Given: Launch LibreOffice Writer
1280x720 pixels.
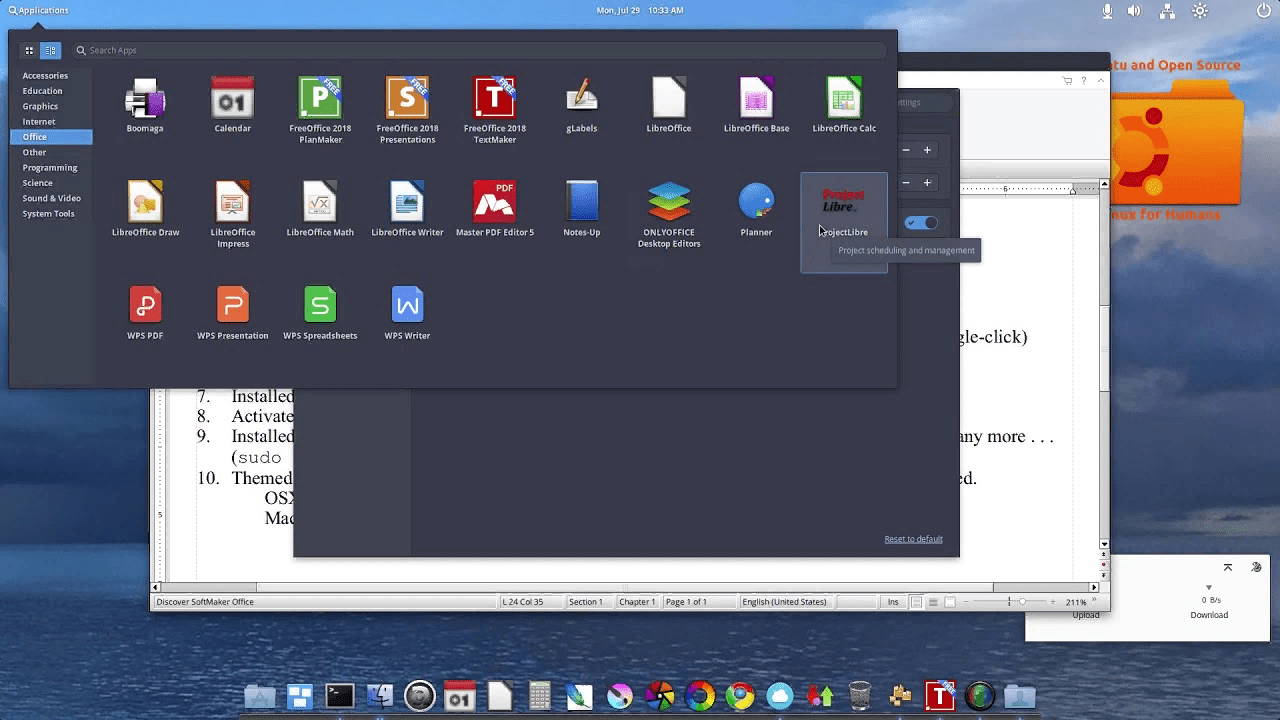Looking at the screenshot, I should [x=407, y=210].
